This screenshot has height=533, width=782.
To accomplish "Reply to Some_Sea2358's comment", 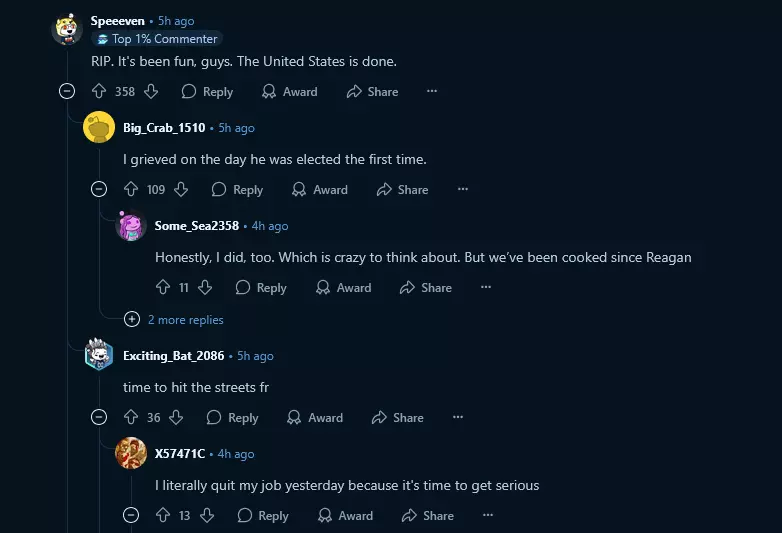I will [x=261, y=288].
